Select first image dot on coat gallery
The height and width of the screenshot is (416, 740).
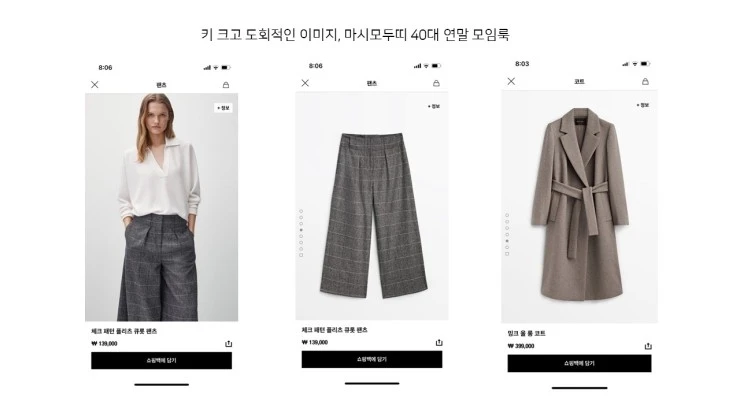[x=507, y=215]
